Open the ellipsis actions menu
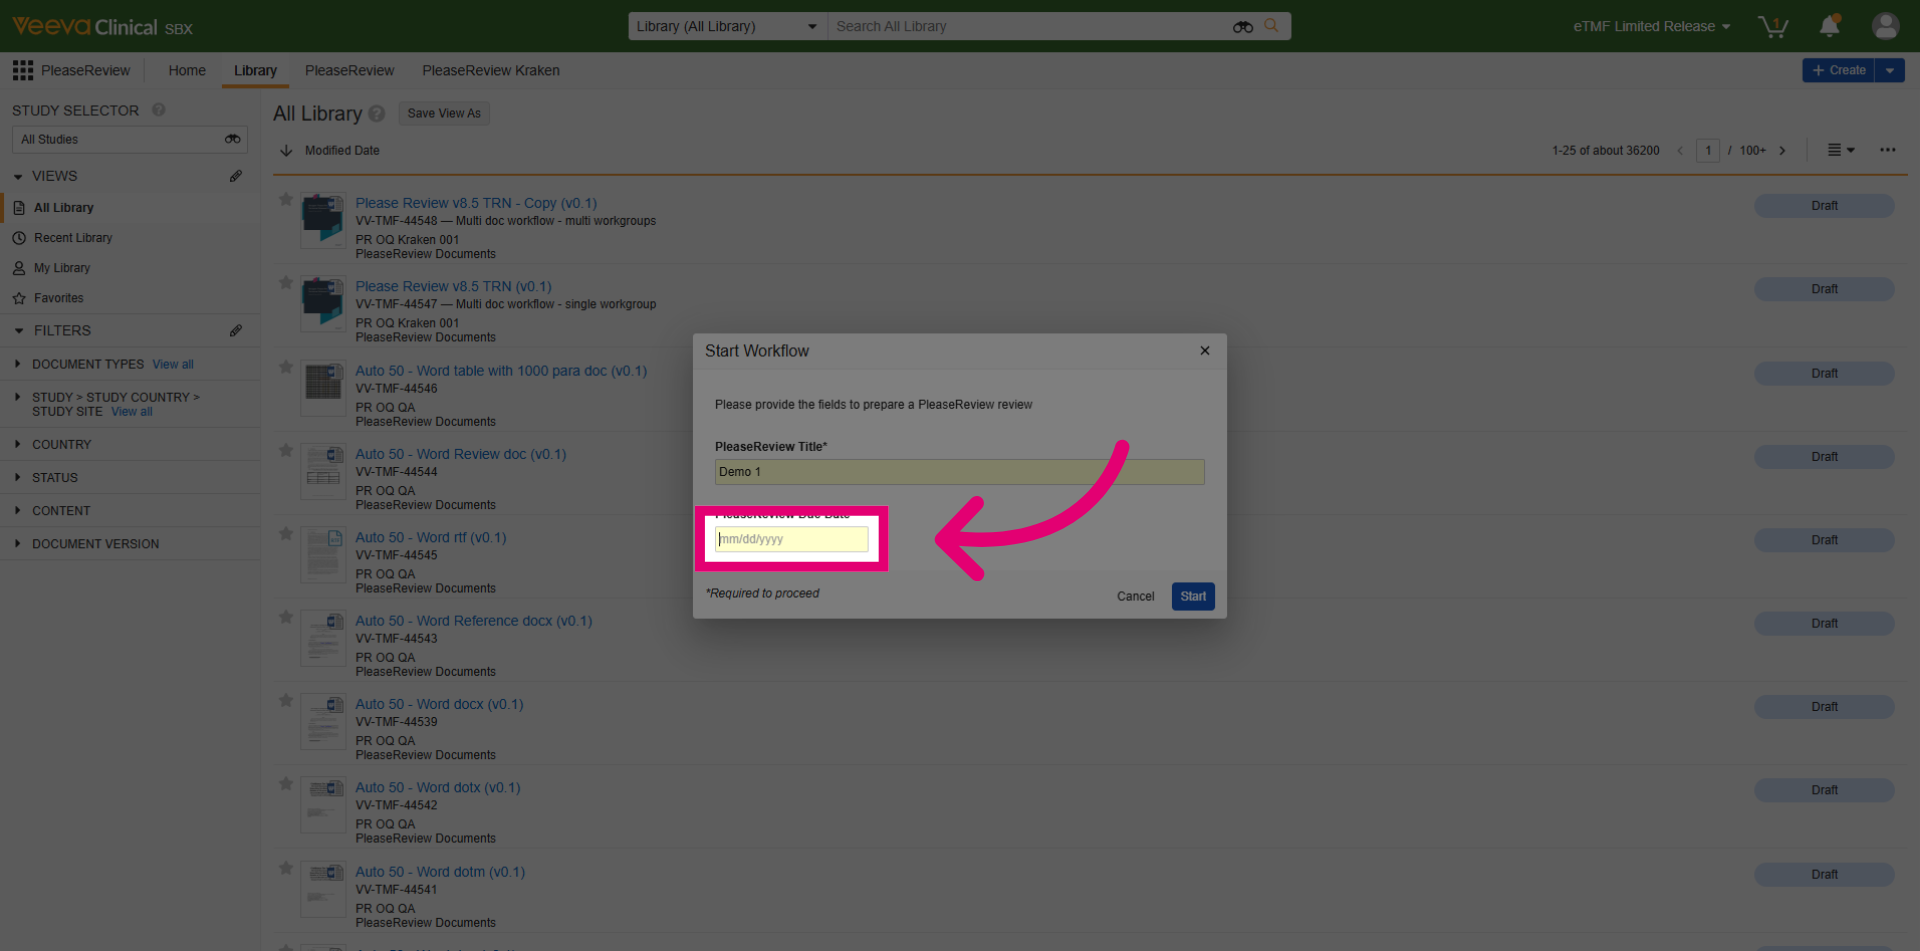Viewport: 1920px width, 951px height. [x=1887, y=150]
